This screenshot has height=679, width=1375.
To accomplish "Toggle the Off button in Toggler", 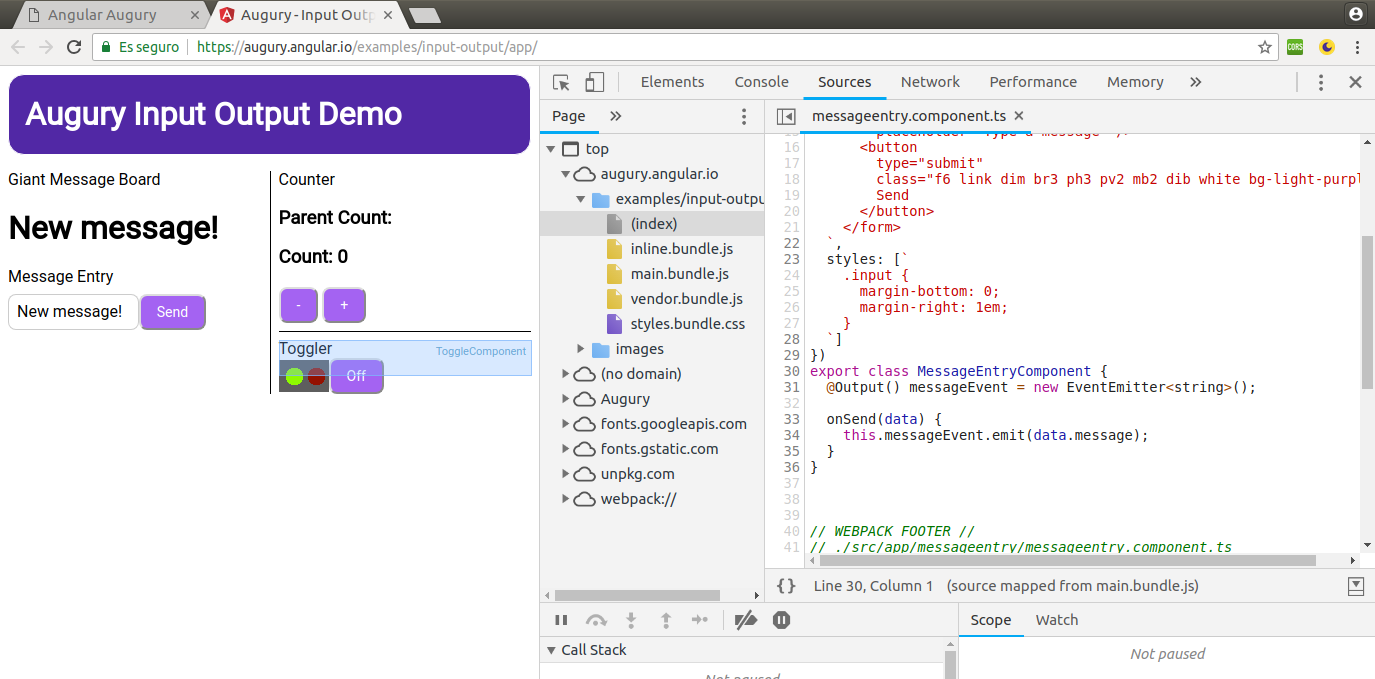I will point(356,376).
